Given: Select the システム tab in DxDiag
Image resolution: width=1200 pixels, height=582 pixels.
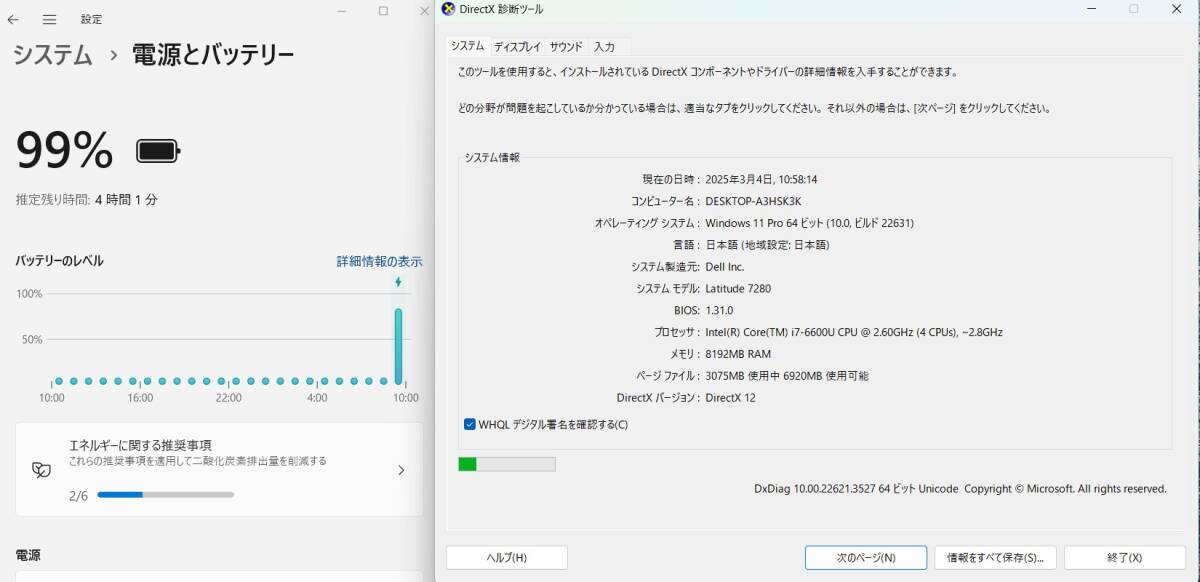Looking at the screenshot, I should point(469,46).
